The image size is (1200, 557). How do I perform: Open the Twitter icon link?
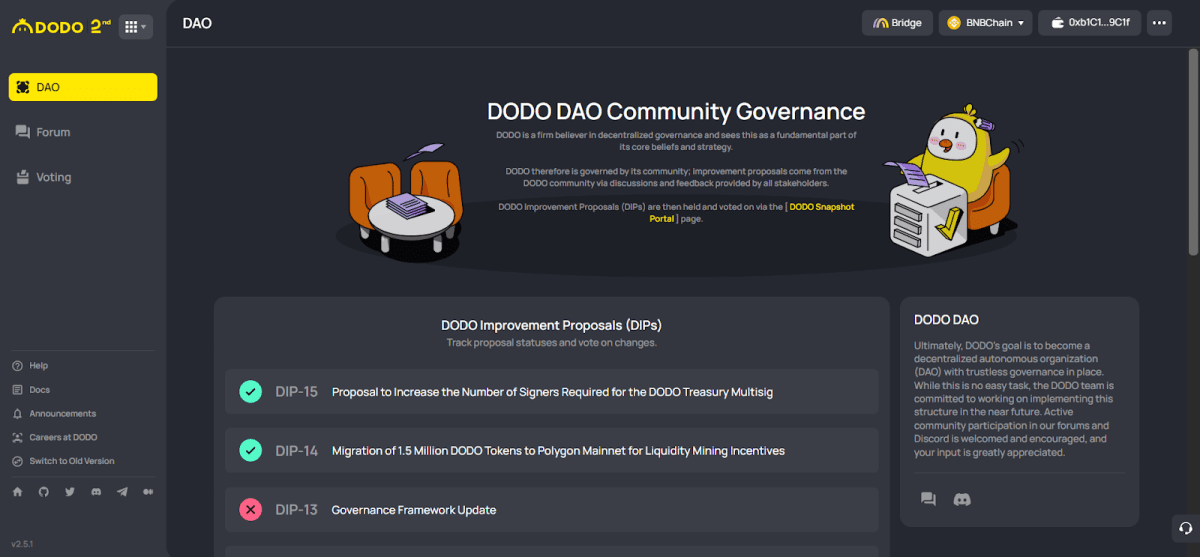click(x=70, y=492)
